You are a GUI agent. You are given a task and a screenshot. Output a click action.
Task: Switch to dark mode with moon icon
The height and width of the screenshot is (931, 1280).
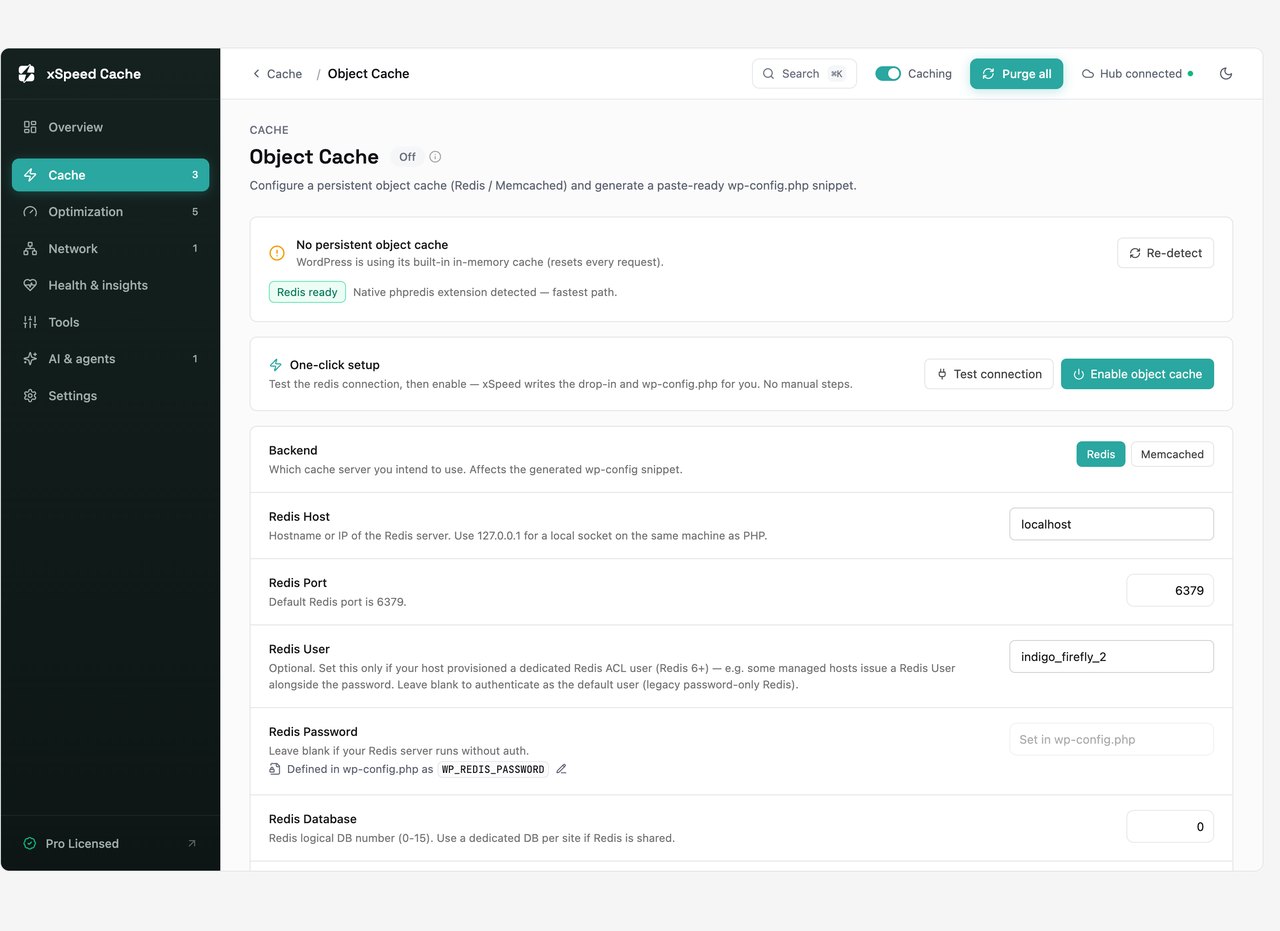click(x=1226, y=74)
